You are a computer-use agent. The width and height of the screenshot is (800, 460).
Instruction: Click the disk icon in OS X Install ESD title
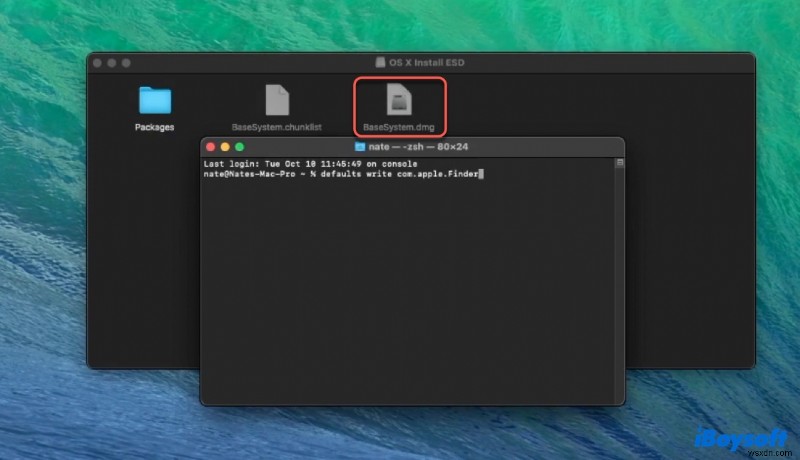[380, 62]
